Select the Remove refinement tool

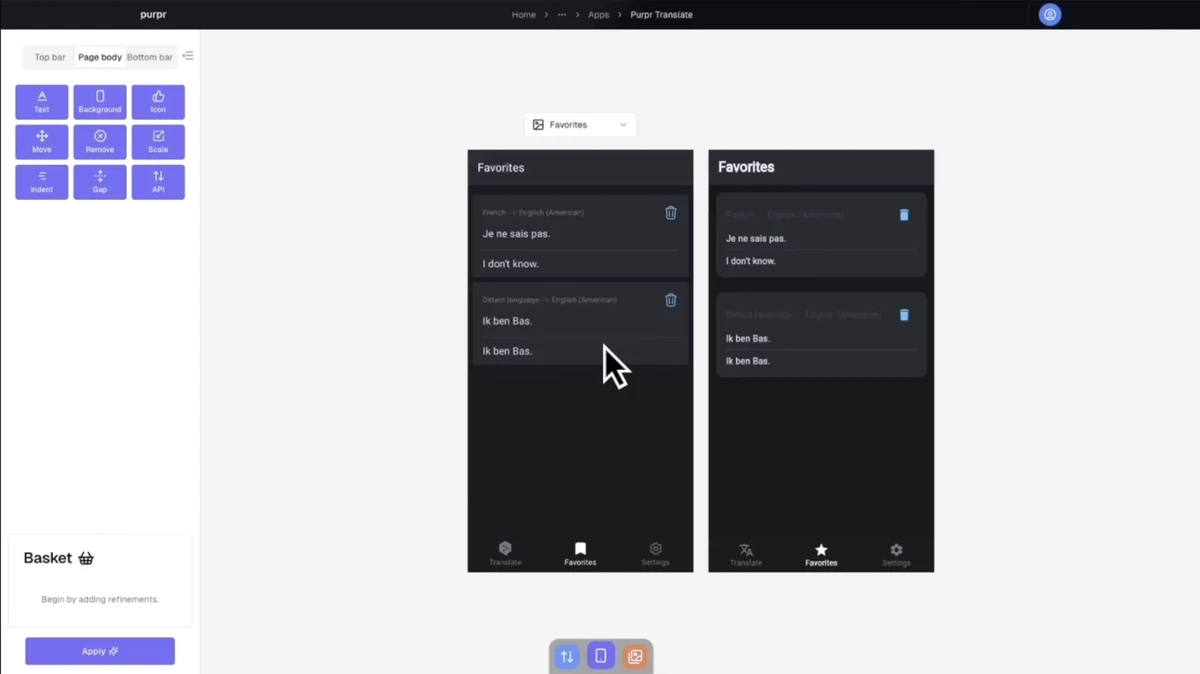coord(100,142)
